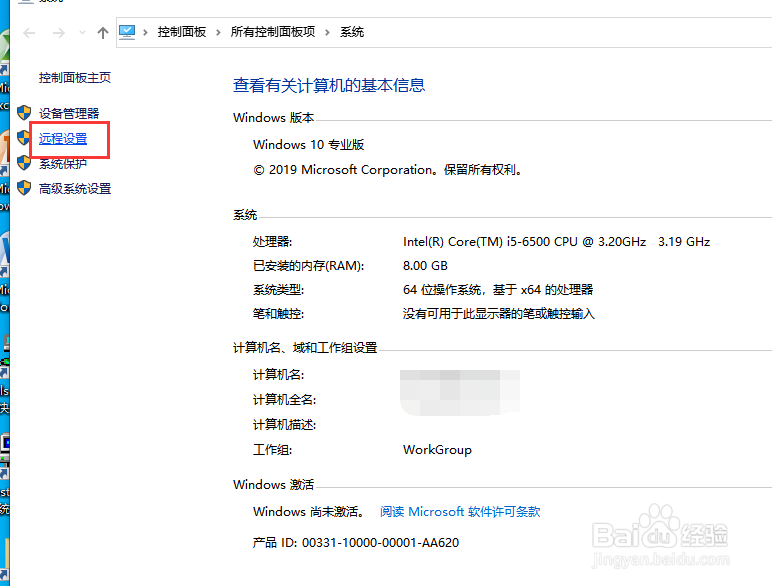
Task: Open 远程设置 link
Action: (63, 139)
